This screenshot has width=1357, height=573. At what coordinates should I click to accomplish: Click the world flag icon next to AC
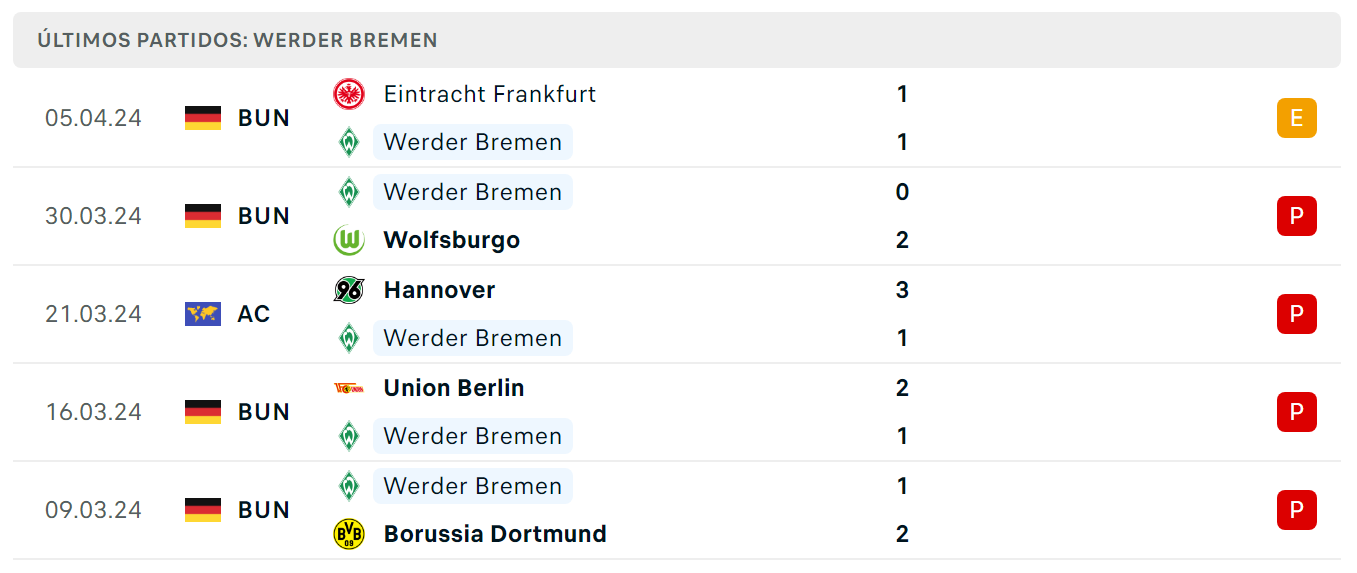[203, 314]
